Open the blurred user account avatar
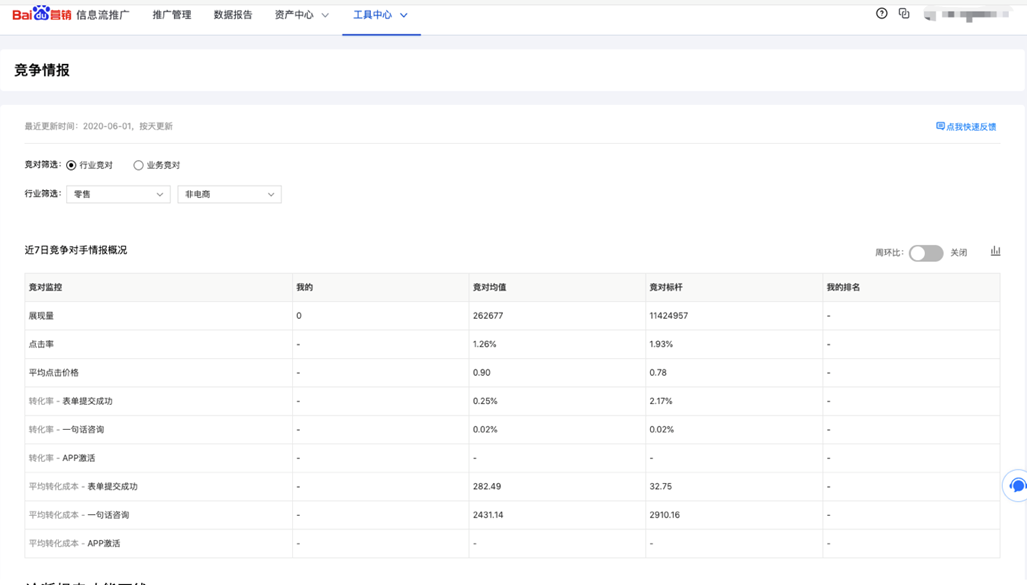The image size is (1027, 585). coord(930,15)
